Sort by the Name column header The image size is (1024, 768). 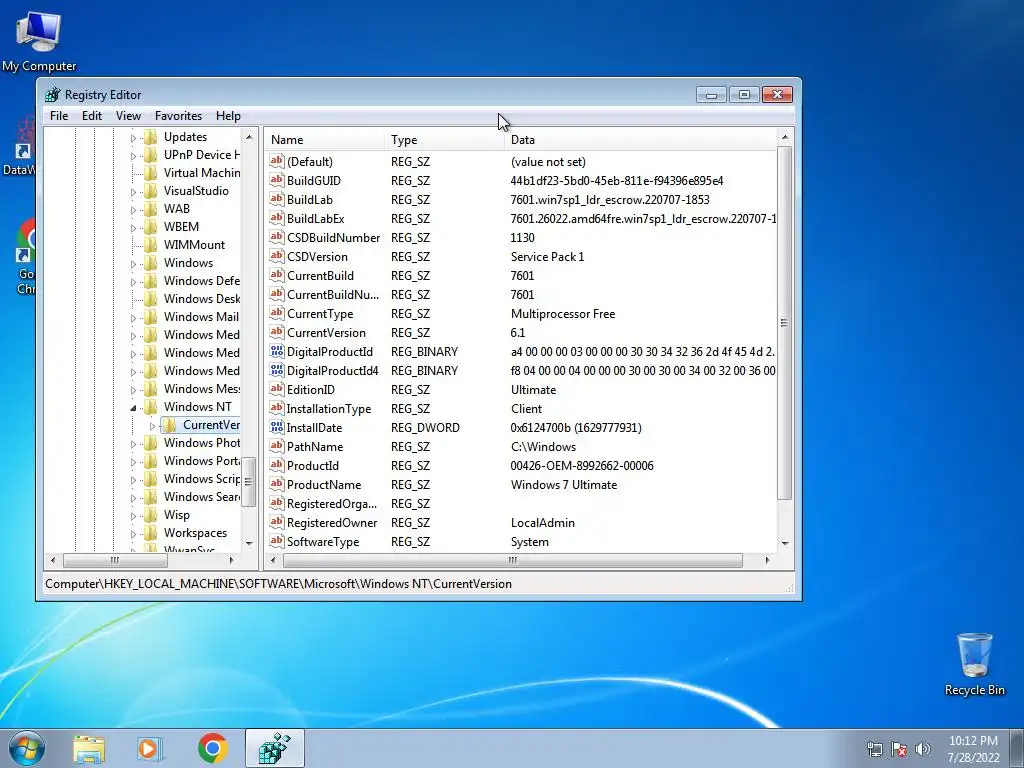click(325, 140)
